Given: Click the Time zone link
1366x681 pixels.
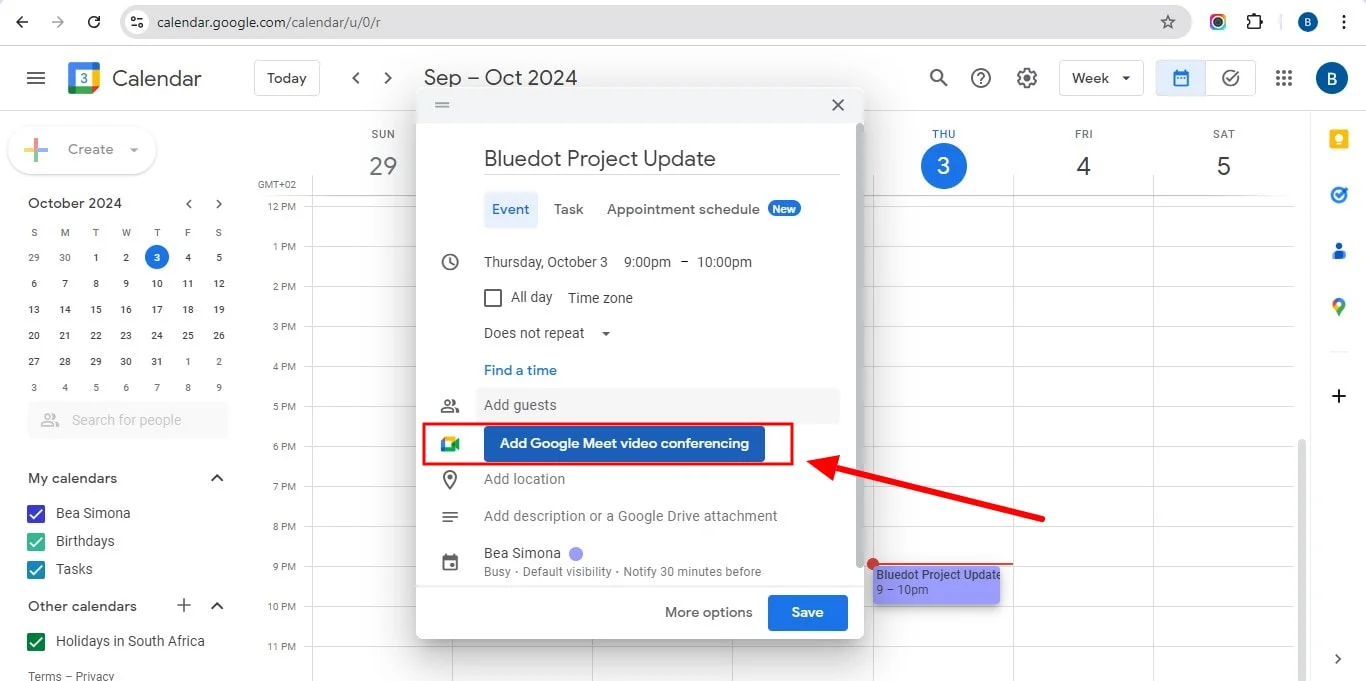Looking at the screenshot, I should tap(600, 298).
